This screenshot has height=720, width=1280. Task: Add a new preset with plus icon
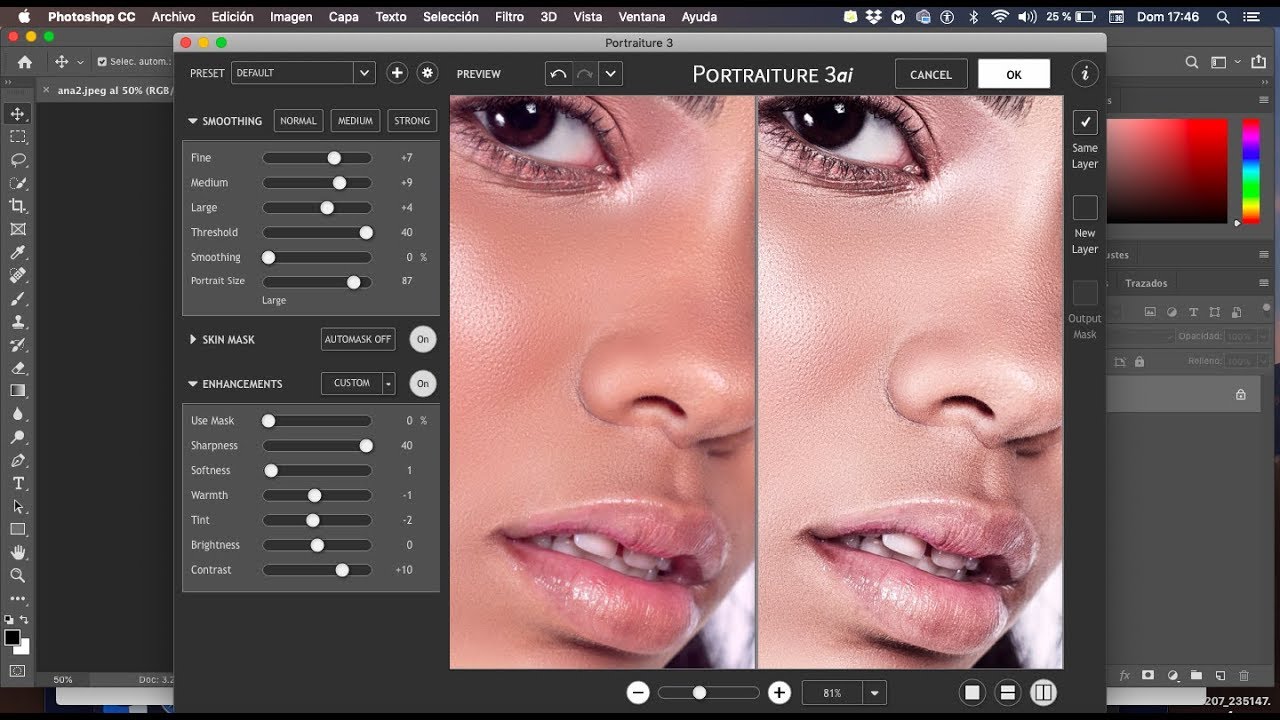397,73
